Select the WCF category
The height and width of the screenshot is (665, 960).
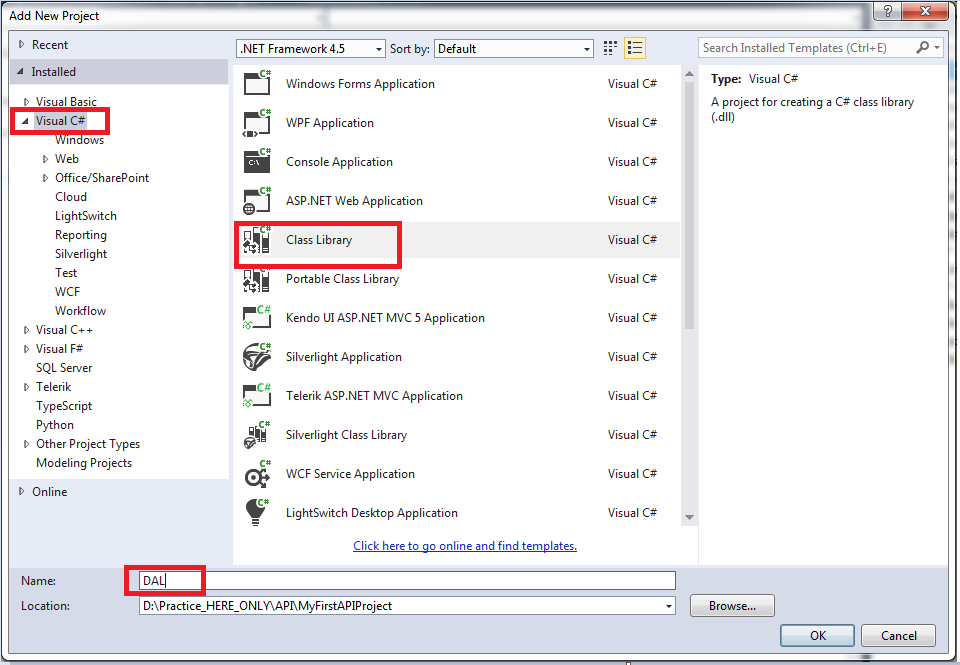click(x=67, y=292)
